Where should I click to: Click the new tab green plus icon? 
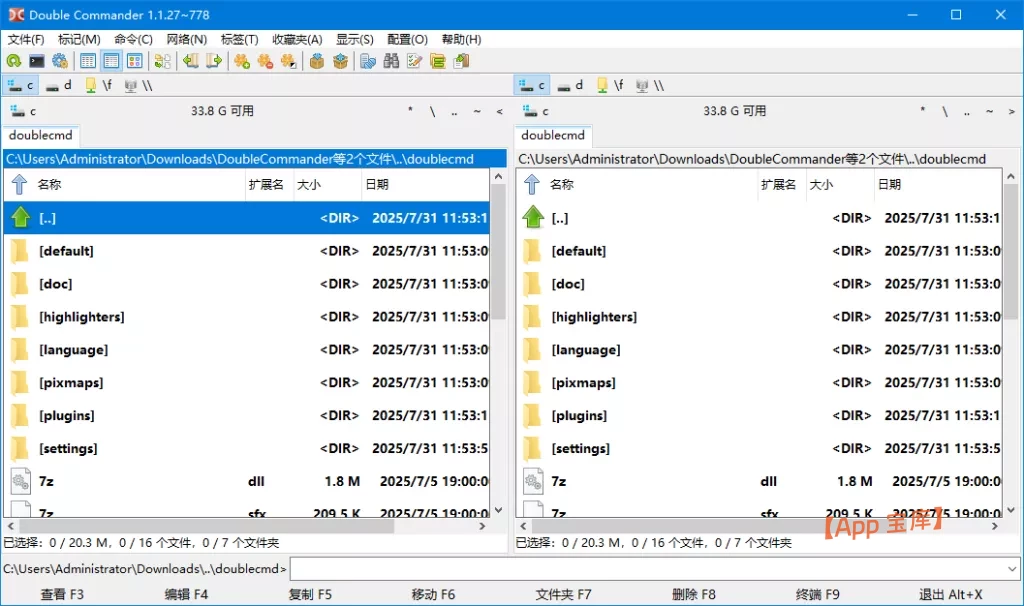pyautogui.click(x=240, y=61)
